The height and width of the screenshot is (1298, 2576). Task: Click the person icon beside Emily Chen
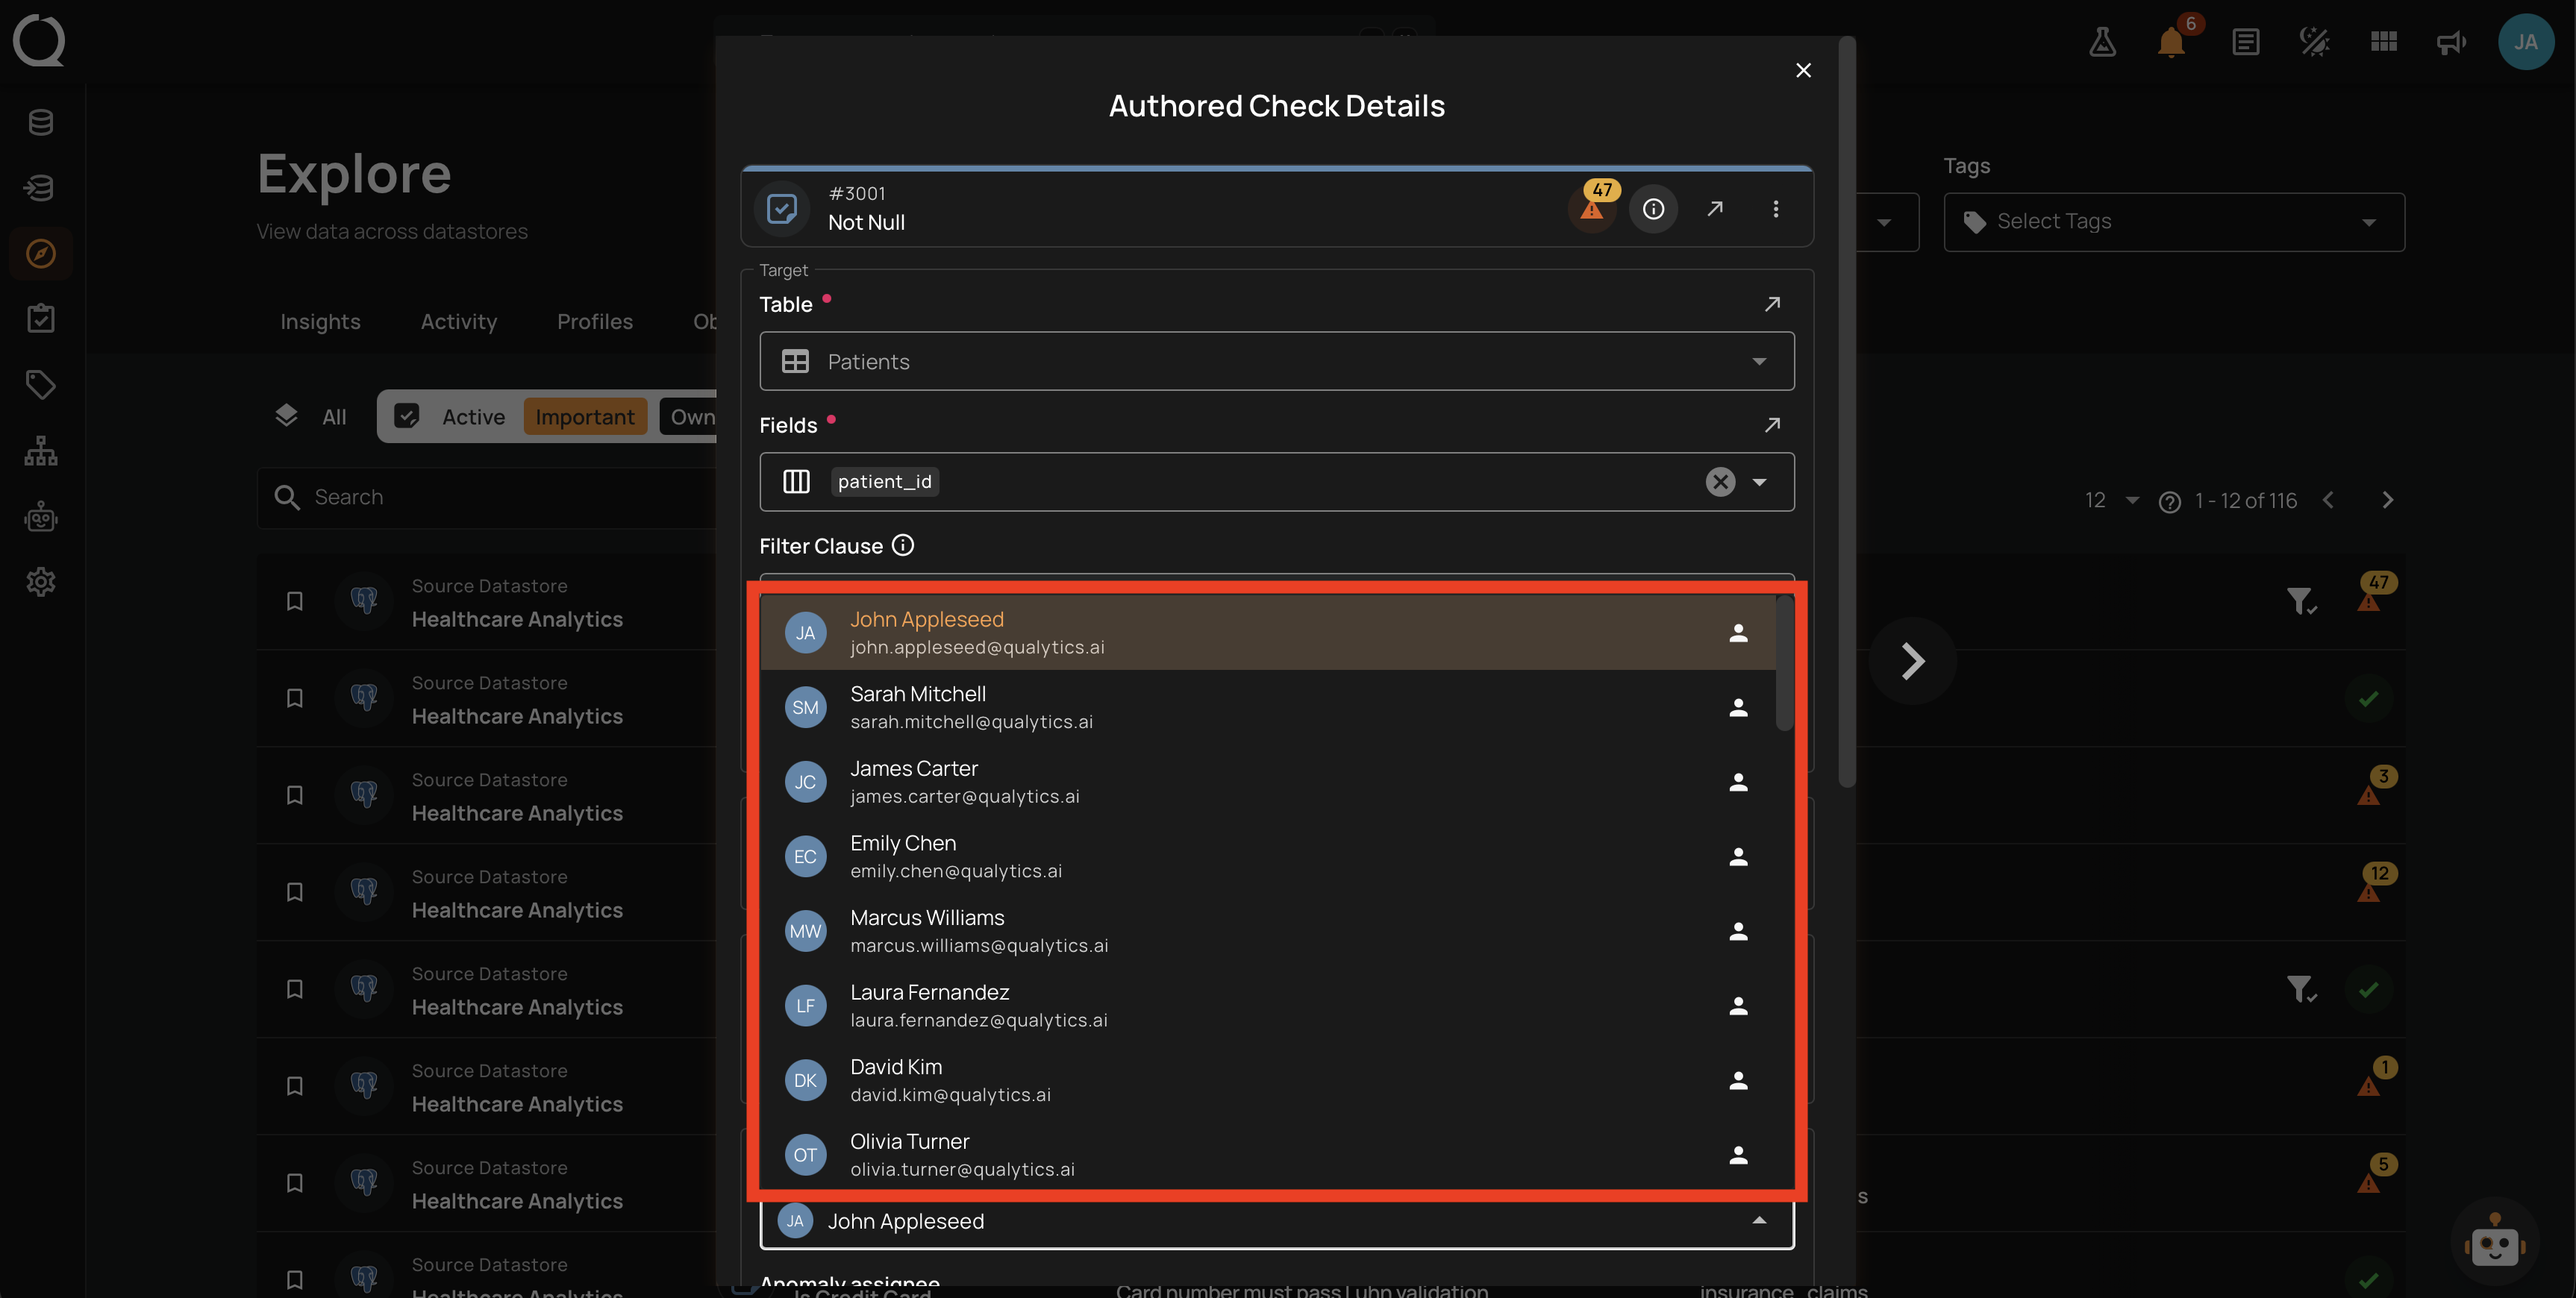point(1738,857)
